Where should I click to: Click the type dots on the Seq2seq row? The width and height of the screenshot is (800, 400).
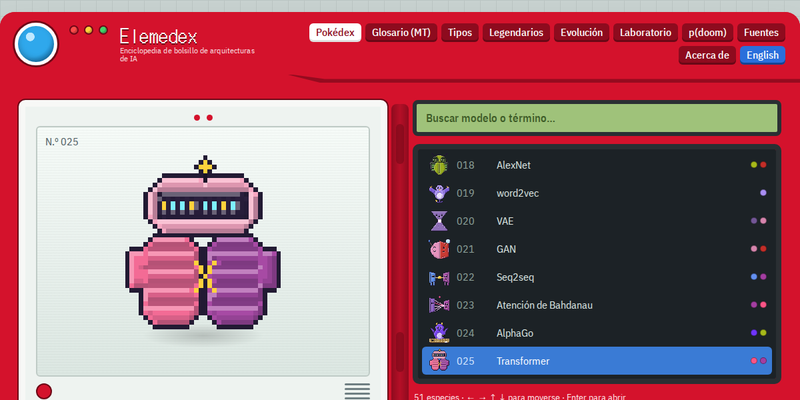759,277
